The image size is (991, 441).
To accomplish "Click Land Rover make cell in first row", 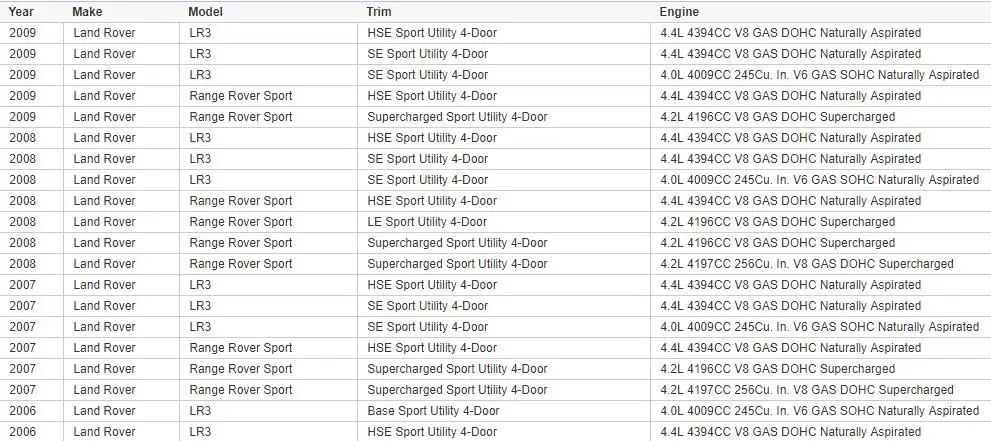I will (x=121, y=33).
